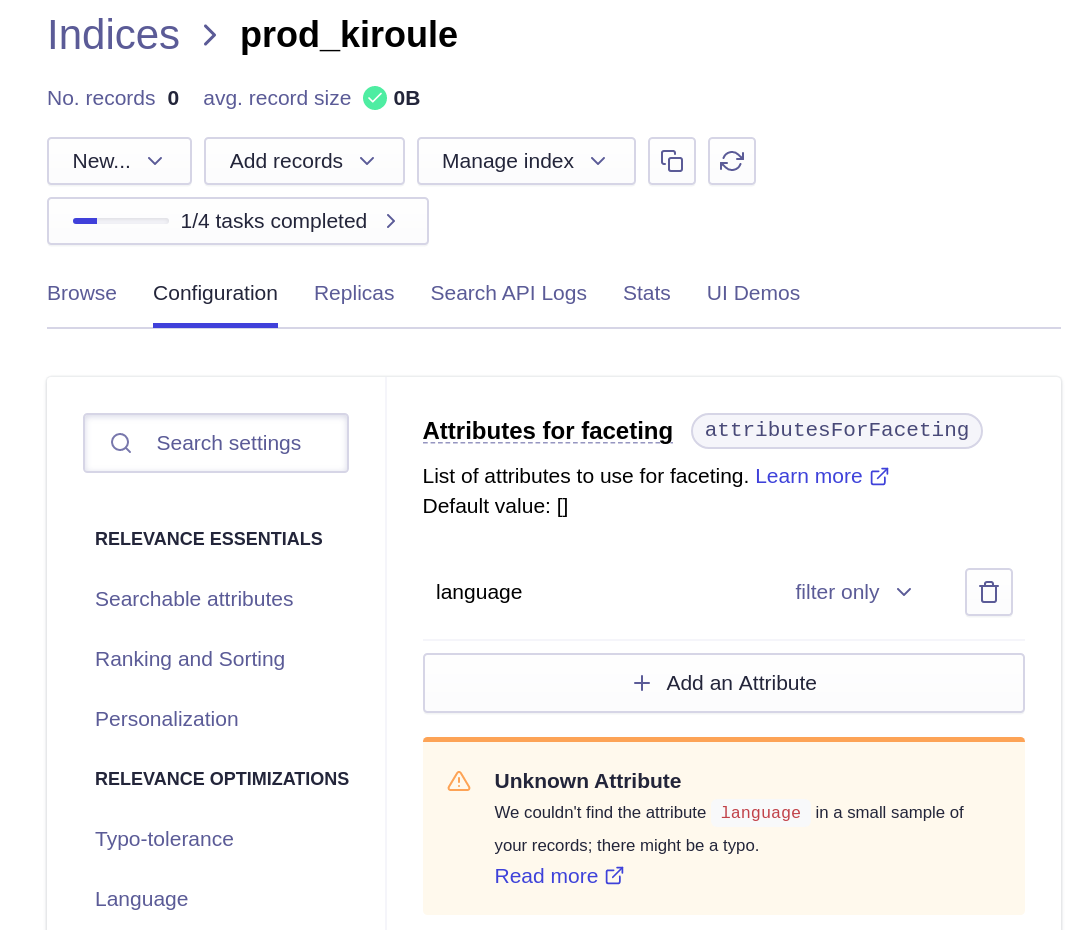Click the Unknown Attribute warning title
Screen dimensions: 1087x930
pyautogui.click(x=588, y=781)
